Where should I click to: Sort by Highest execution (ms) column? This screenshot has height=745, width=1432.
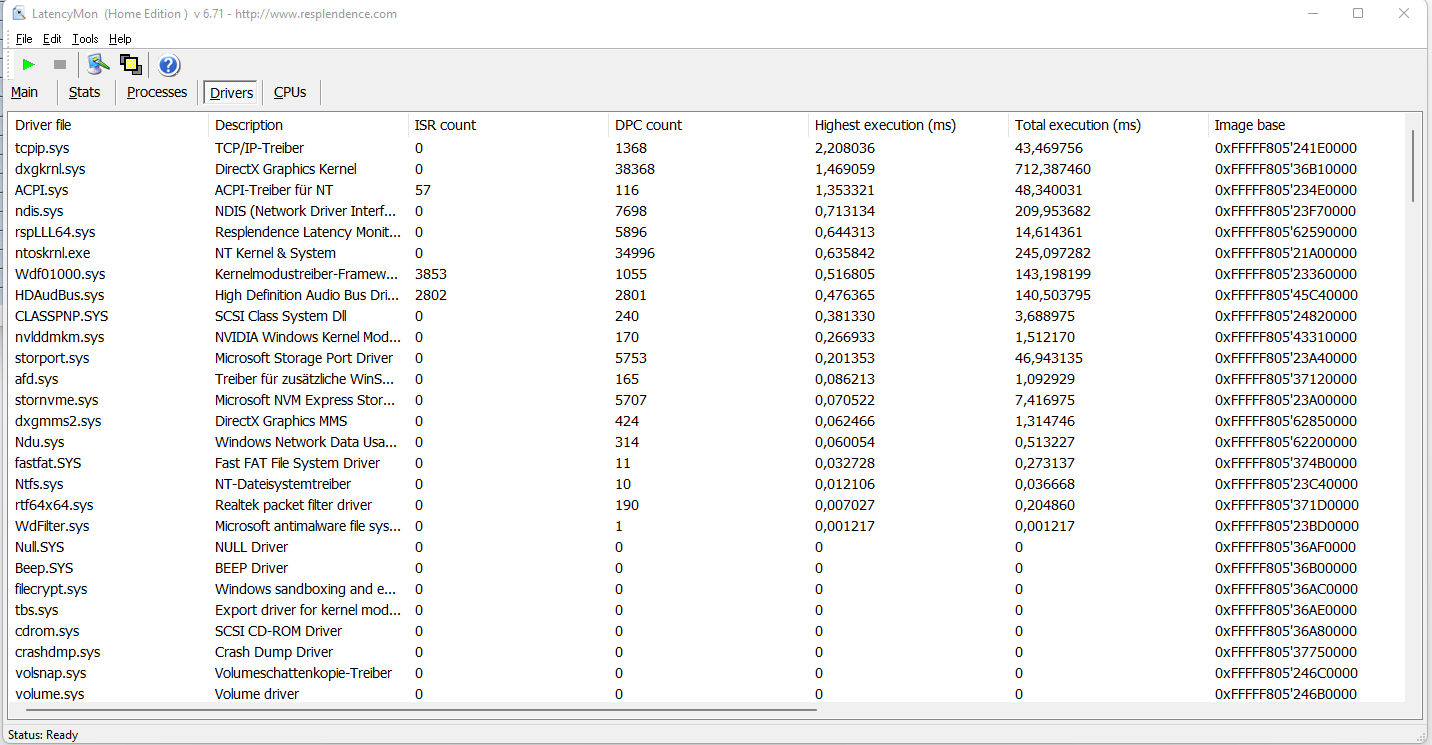click(885, 125)
